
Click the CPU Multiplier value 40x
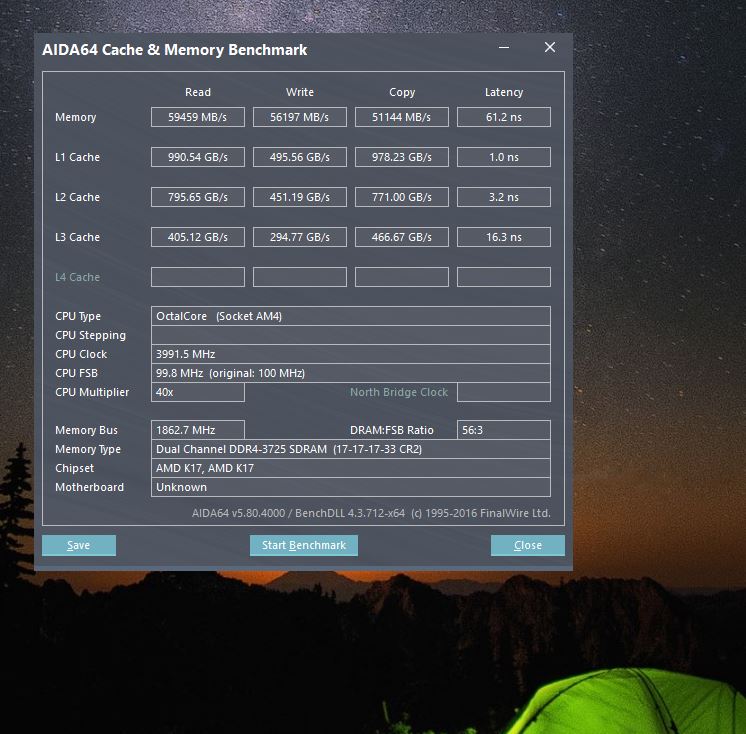point(198,392)
